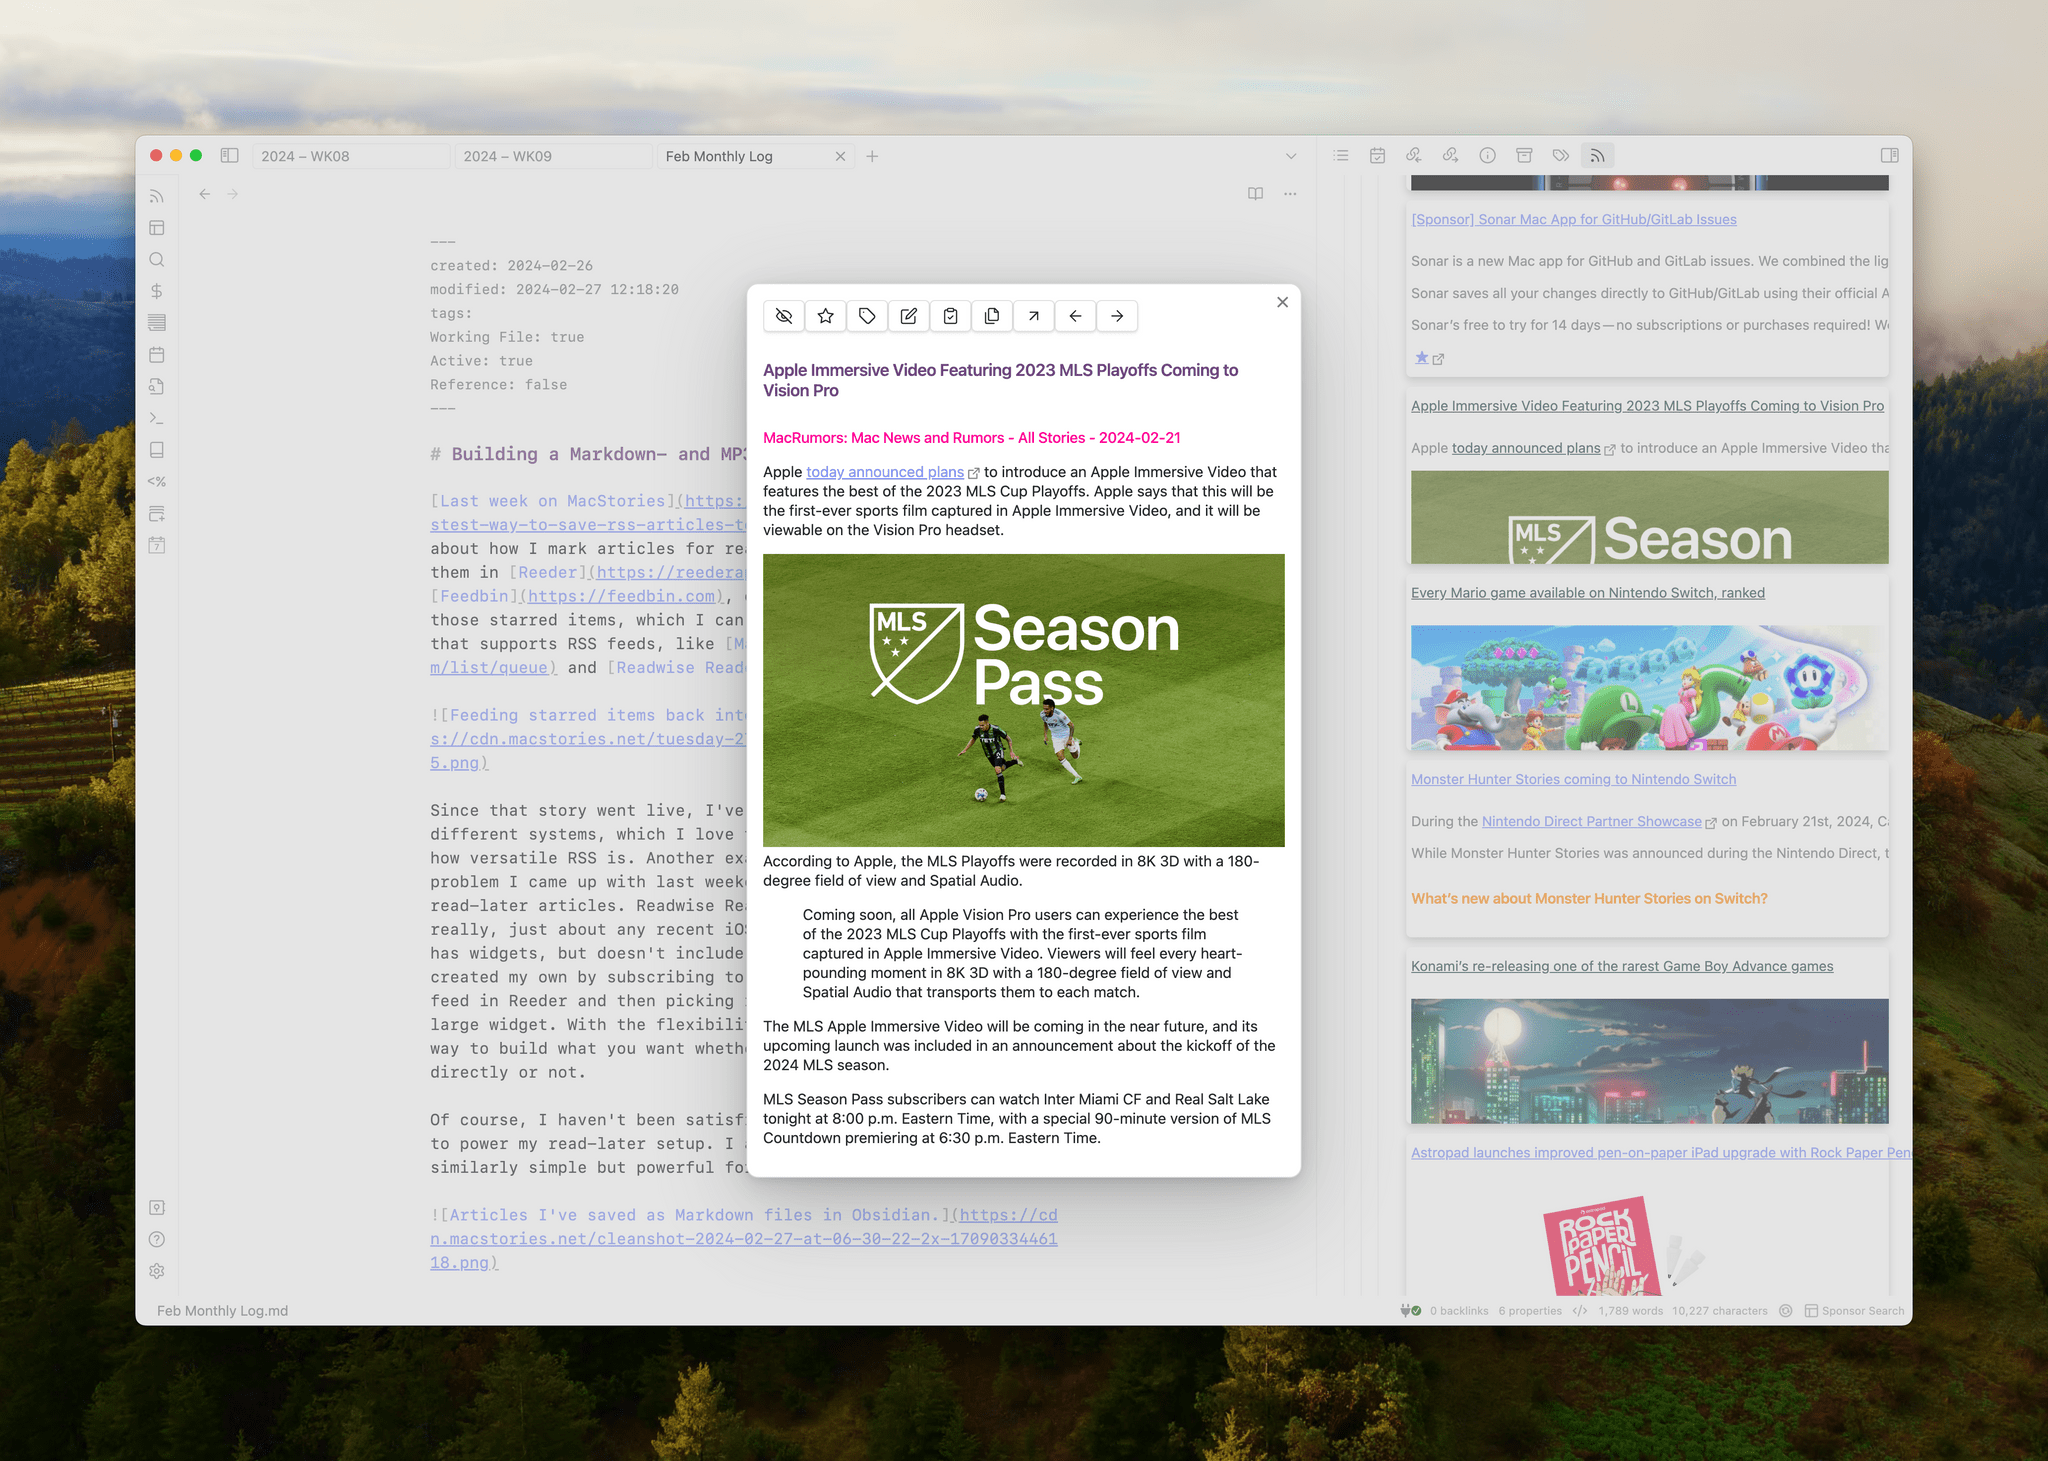Click the stacked lines ribbon icon

(157, 323)
